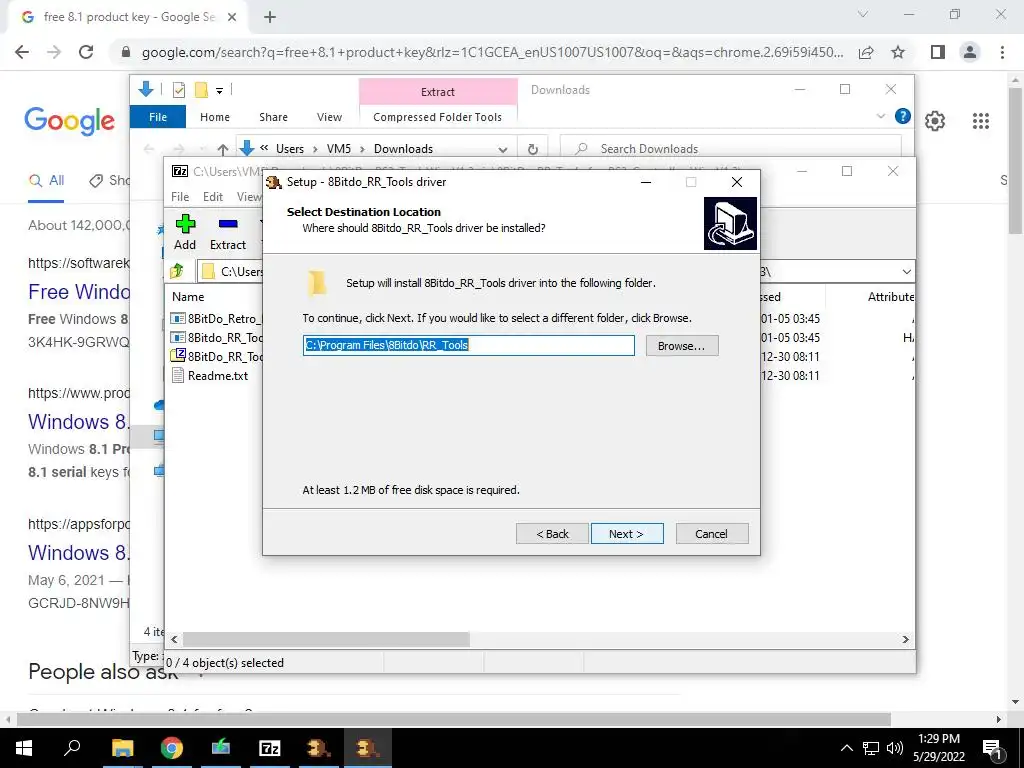Open the notification center icon
Viewport: 1024px width, 768px height.
pos(993,749)
